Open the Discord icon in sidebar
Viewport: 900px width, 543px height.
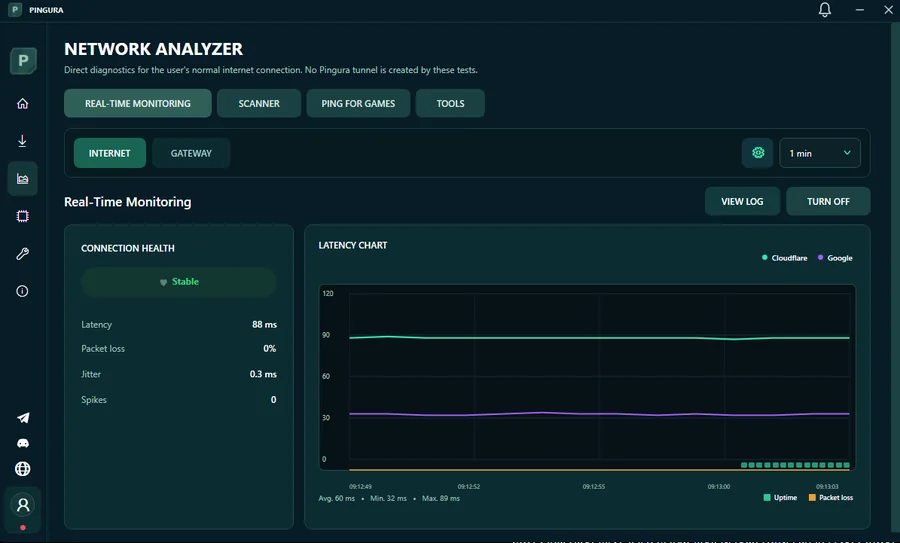[x=23, y=443]
